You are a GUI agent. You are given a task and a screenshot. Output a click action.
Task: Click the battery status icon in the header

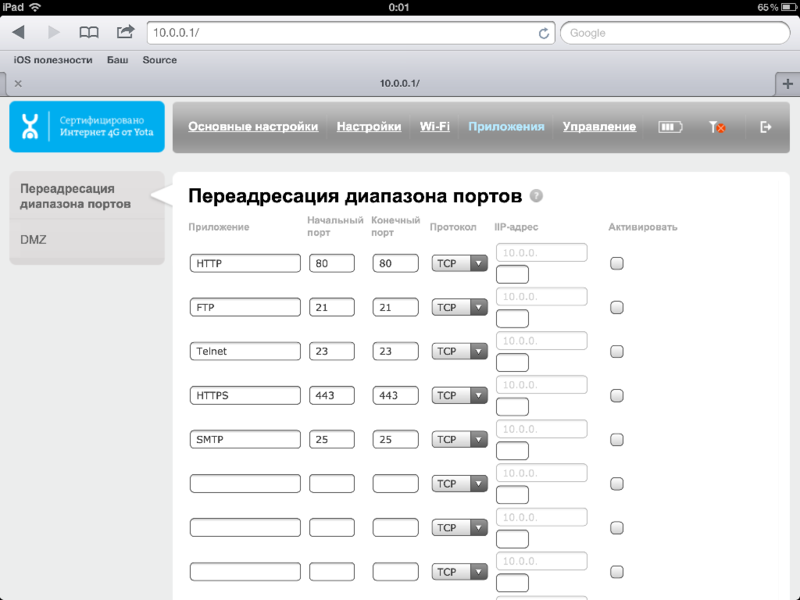coord(670,126)
